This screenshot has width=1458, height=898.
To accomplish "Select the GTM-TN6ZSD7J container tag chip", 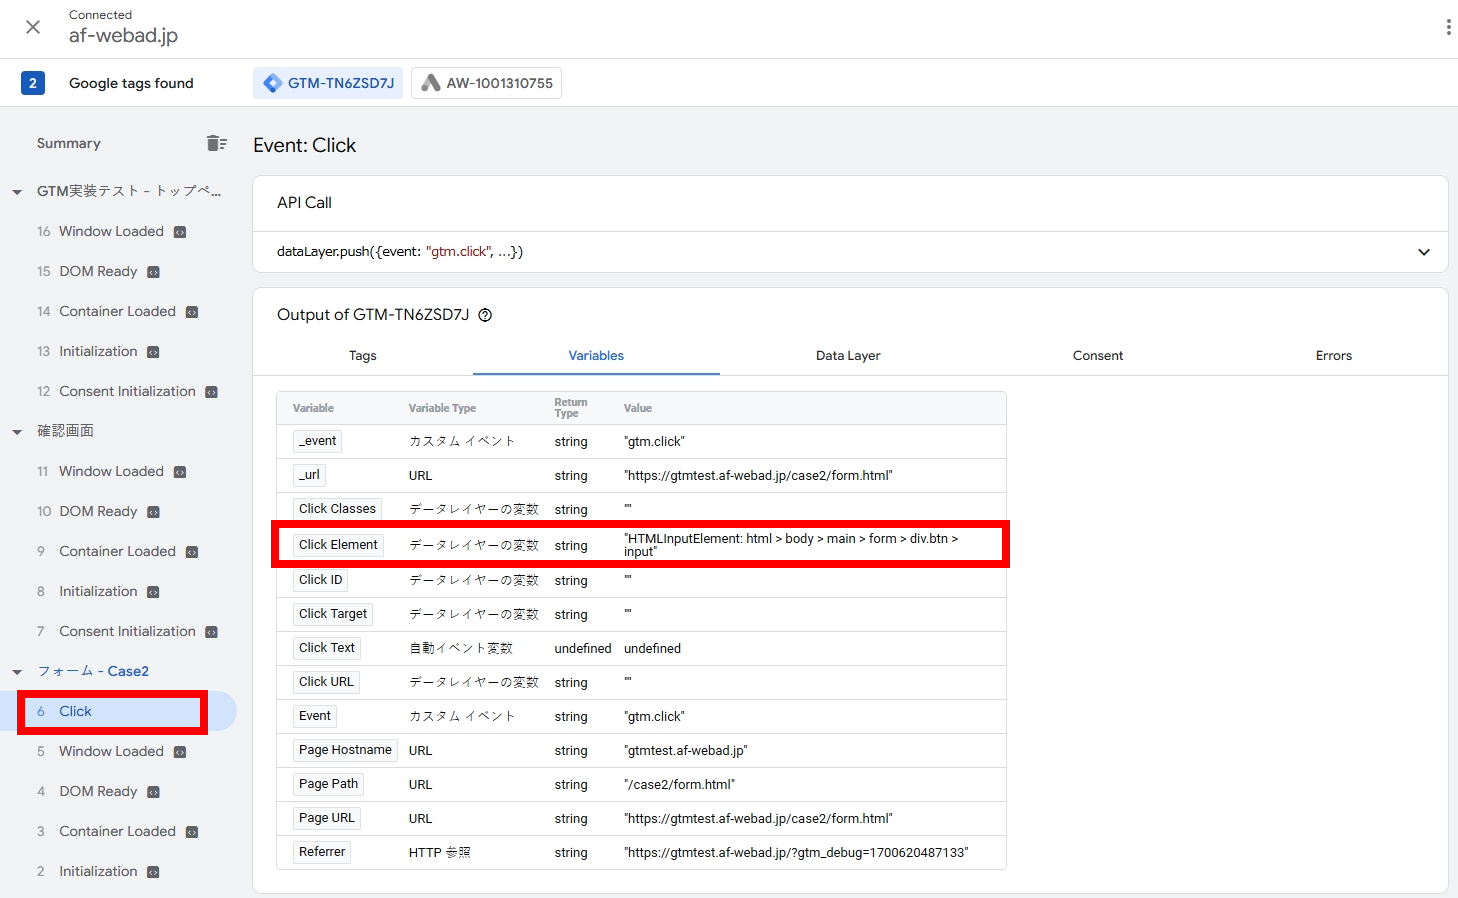I will point(328,83).
